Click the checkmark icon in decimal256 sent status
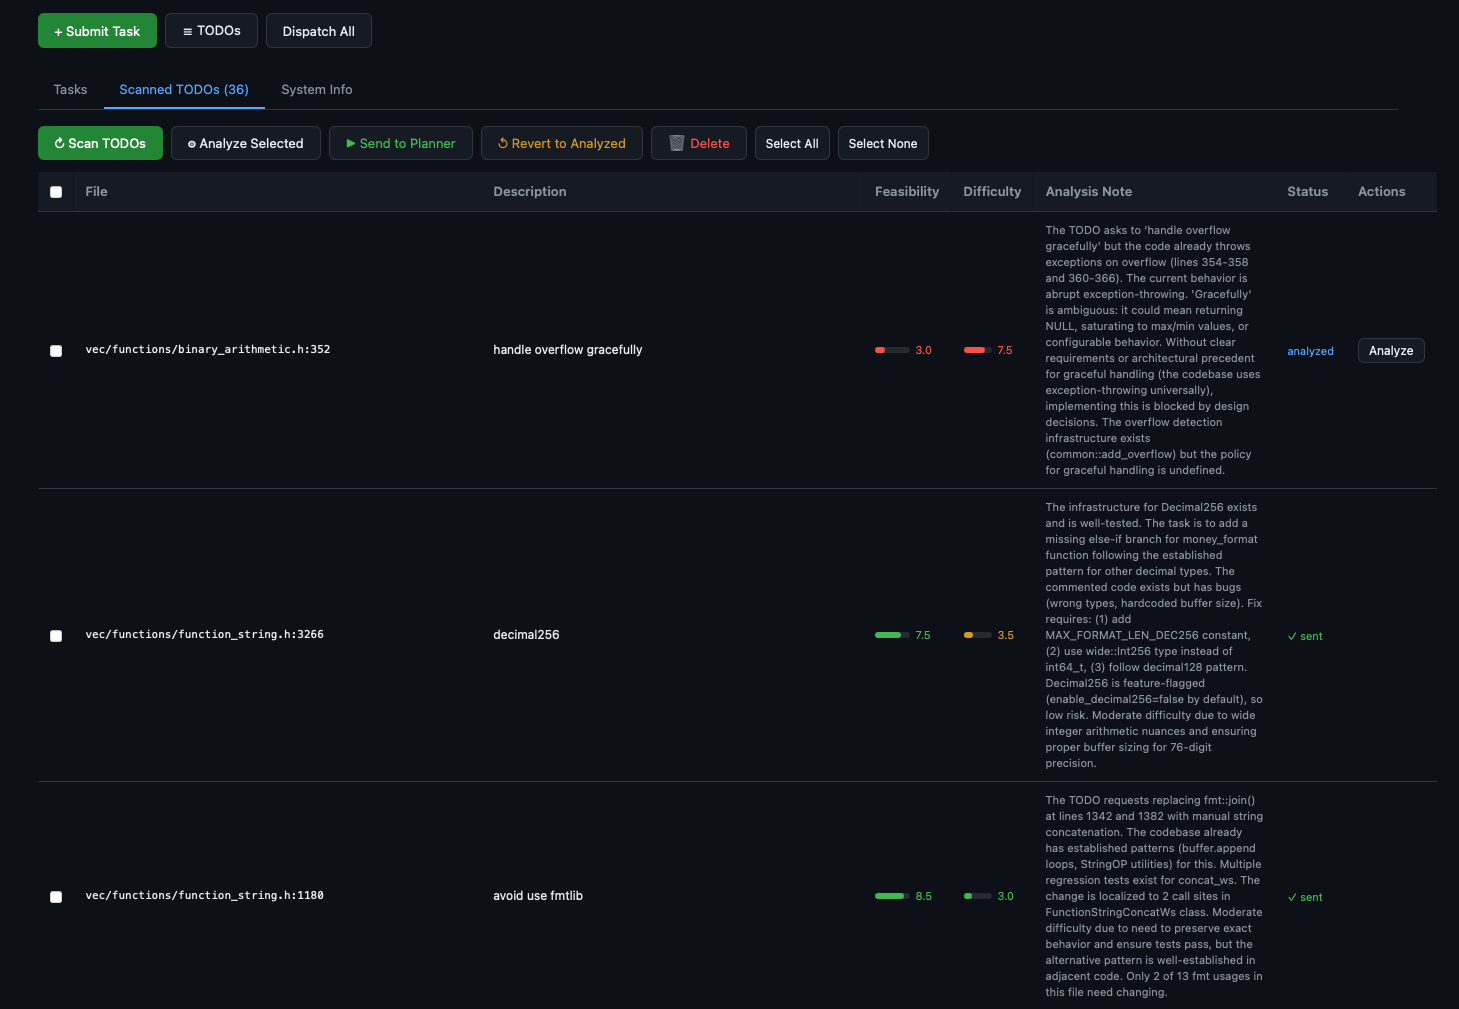 coord(1292,636)
